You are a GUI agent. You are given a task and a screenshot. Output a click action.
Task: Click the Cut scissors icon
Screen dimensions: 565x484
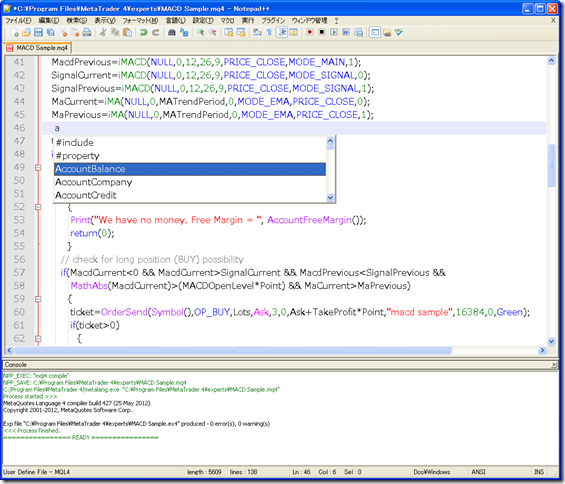[103, 33]
